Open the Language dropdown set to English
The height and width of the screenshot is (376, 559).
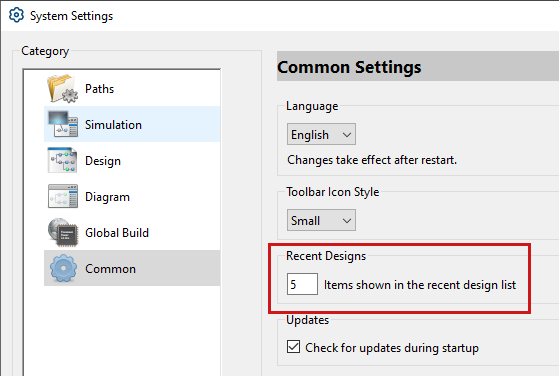(321, 134)
